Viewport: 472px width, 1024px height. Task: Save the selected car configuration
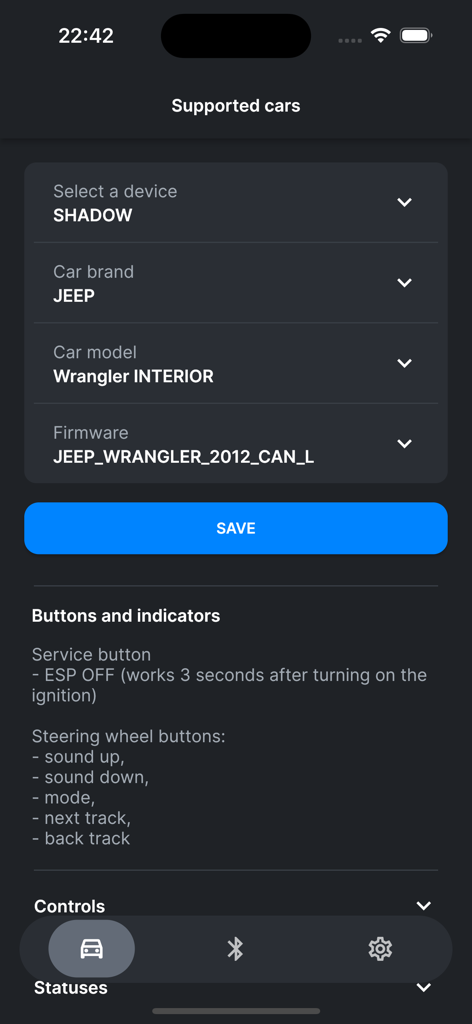(x=236, y=528)
